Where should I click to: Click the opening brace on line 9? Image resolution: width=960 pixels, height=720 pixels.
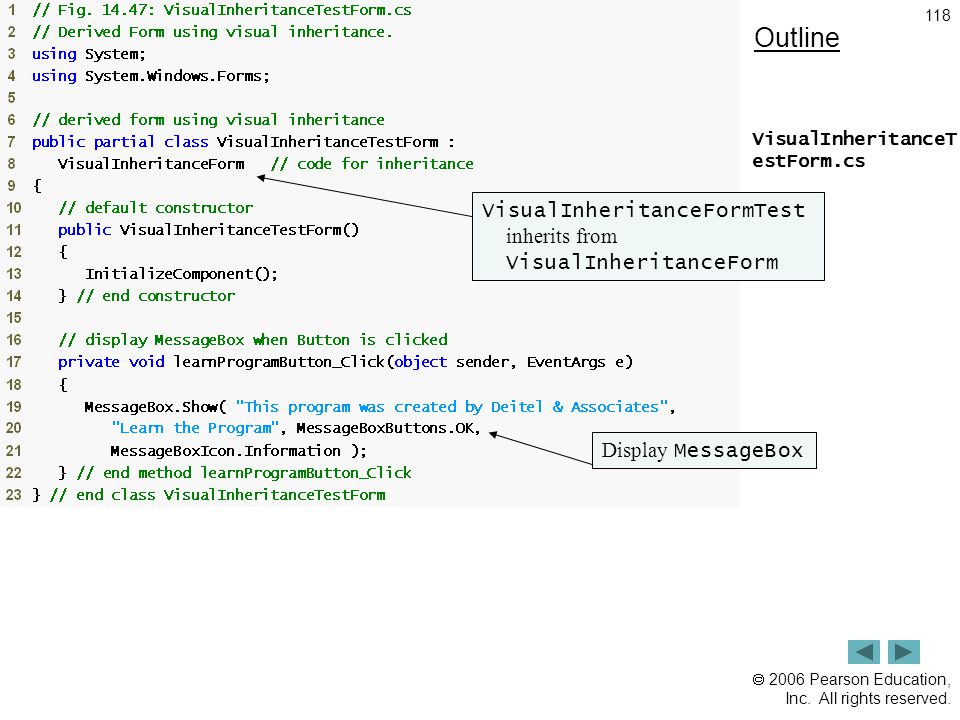pyautogui.click(x=37, y=186)
